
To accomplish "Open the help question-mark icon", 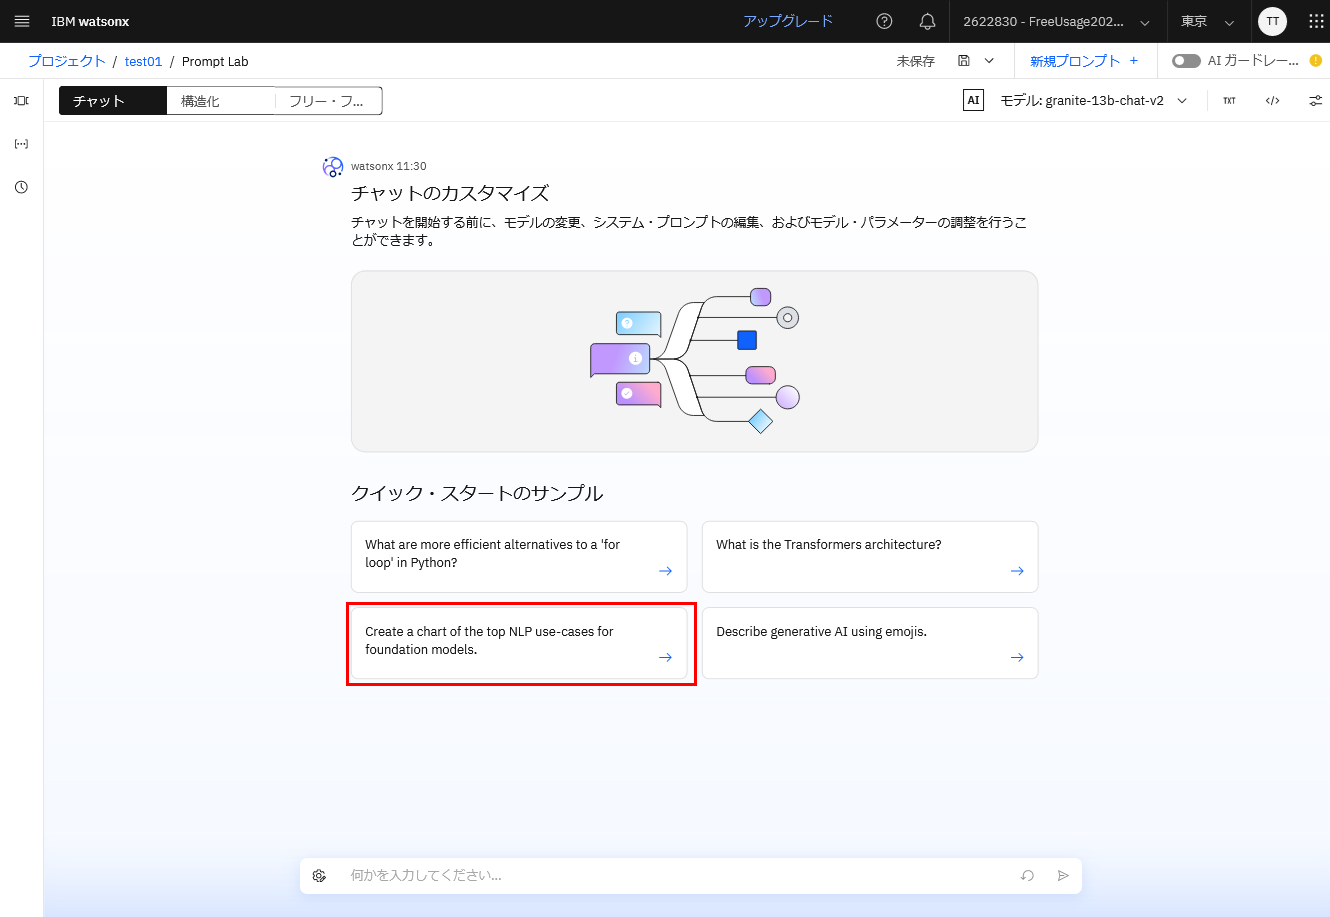I will coord(884,21).
